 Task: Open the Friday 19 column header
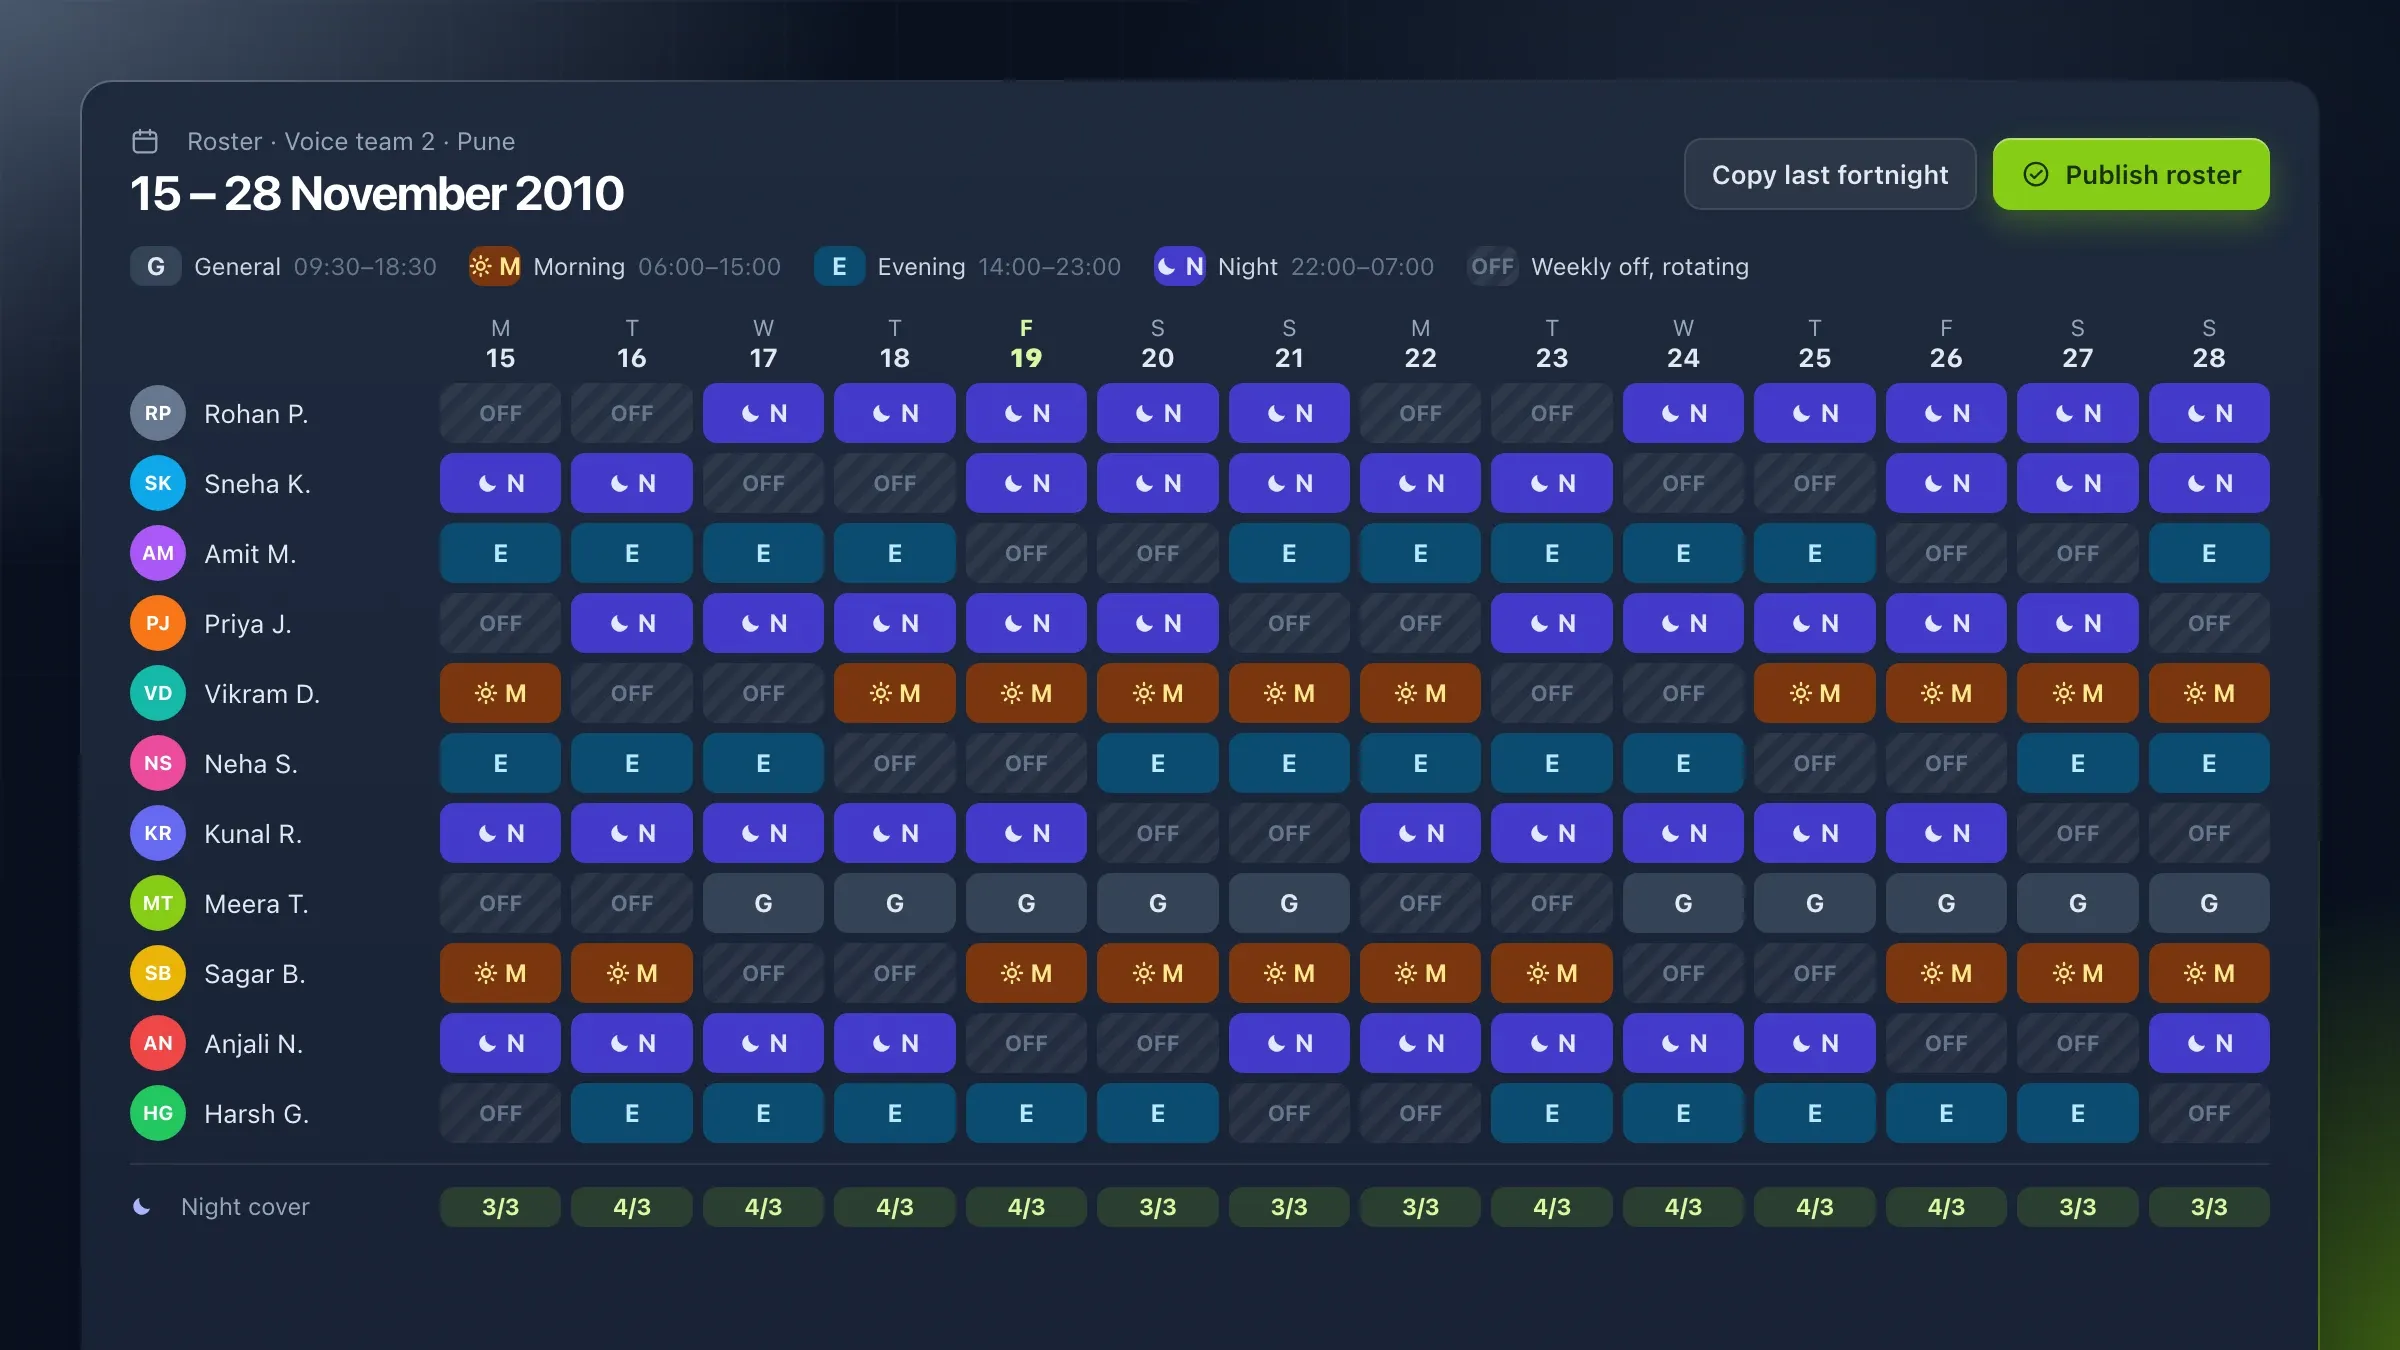click(x=1026, y=344)
